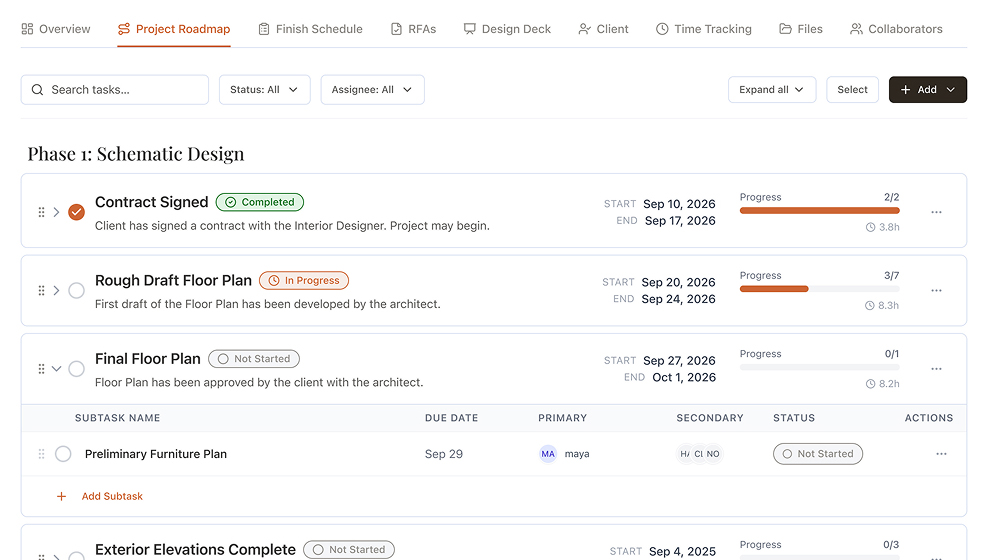Open the Files tab

800,29
